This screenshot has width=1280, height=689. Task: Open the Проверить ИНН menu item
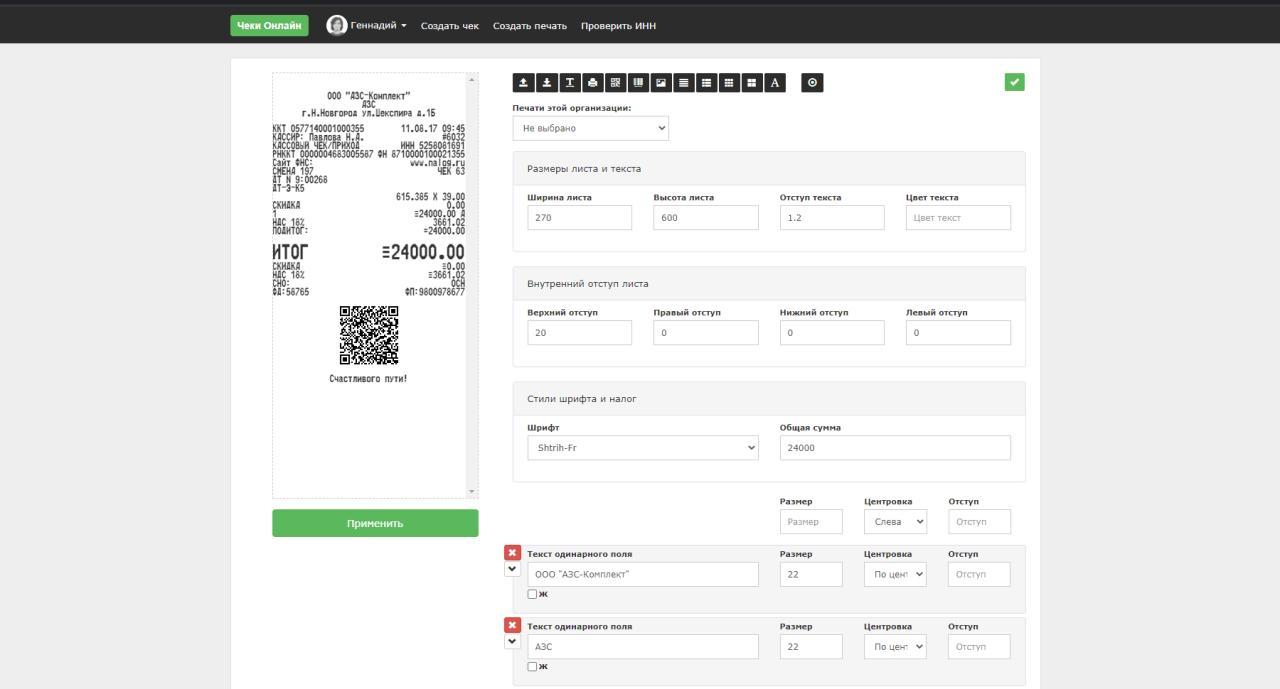coord(618,26)
